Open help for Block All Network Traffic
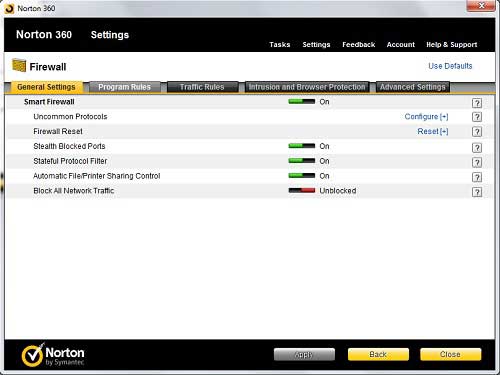The height and width of the screenshot is (375, 500). pyautogui.click(x=477, y=192)
